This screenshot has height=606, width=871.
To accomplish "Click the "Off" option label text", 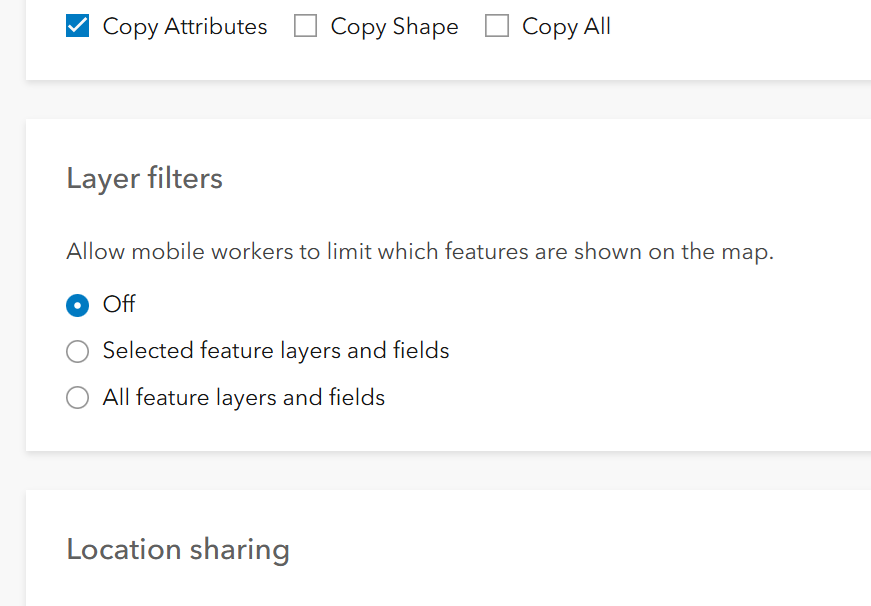I will tap(119, 304).
